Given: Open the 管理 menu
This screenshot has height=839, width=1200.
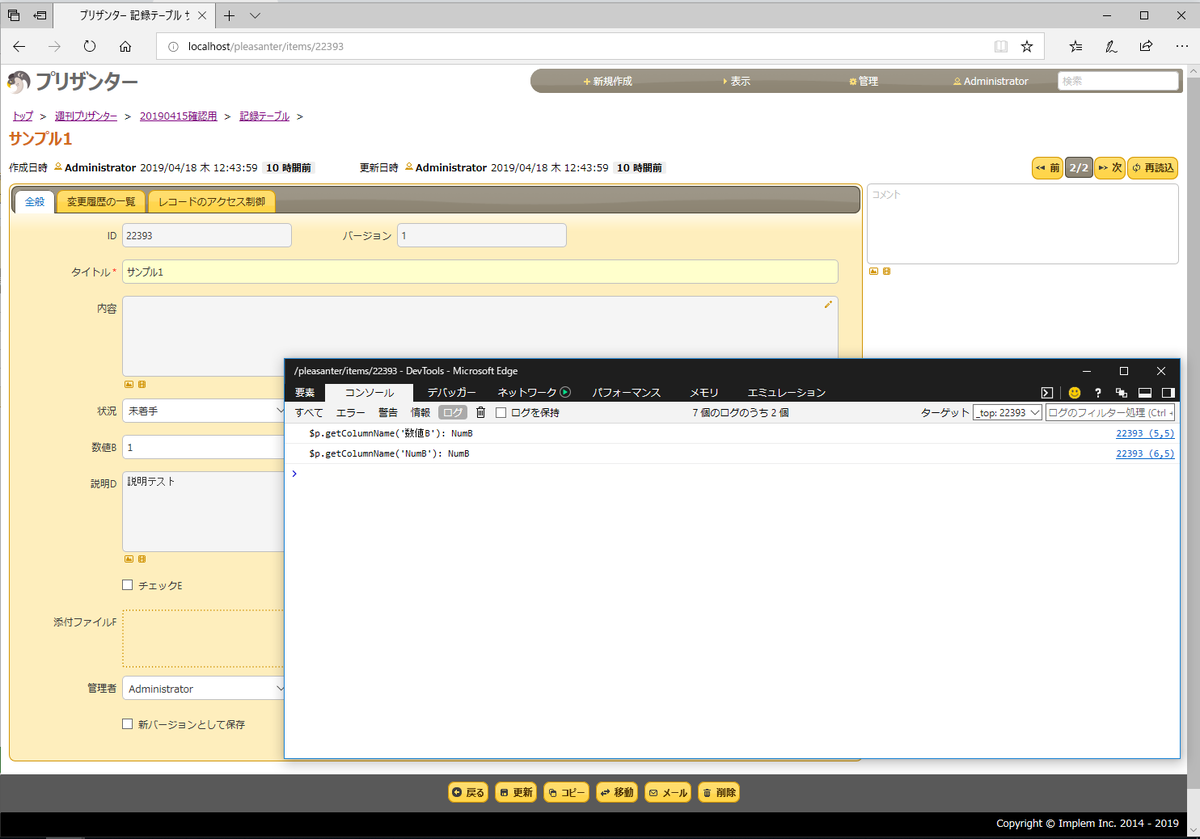Looking at the screenshot, I should click(863, 81).
